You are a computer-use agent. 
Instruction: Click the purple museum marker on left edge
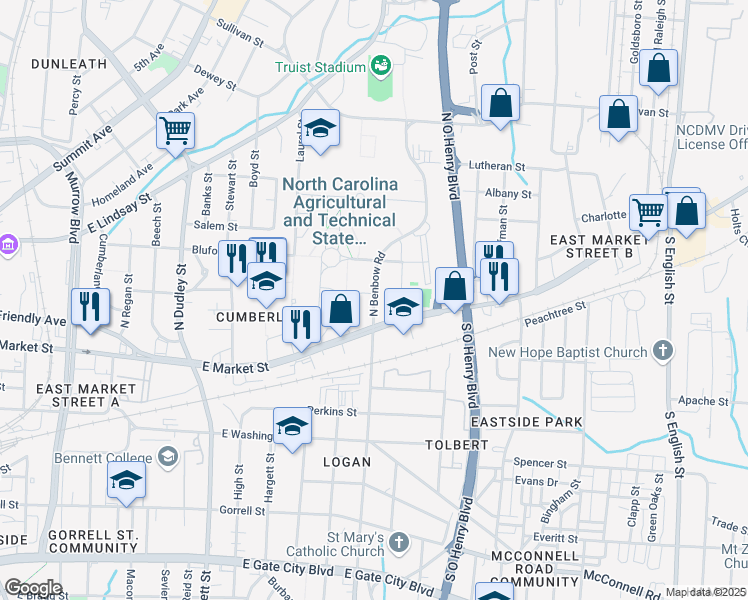coord(8,246)
